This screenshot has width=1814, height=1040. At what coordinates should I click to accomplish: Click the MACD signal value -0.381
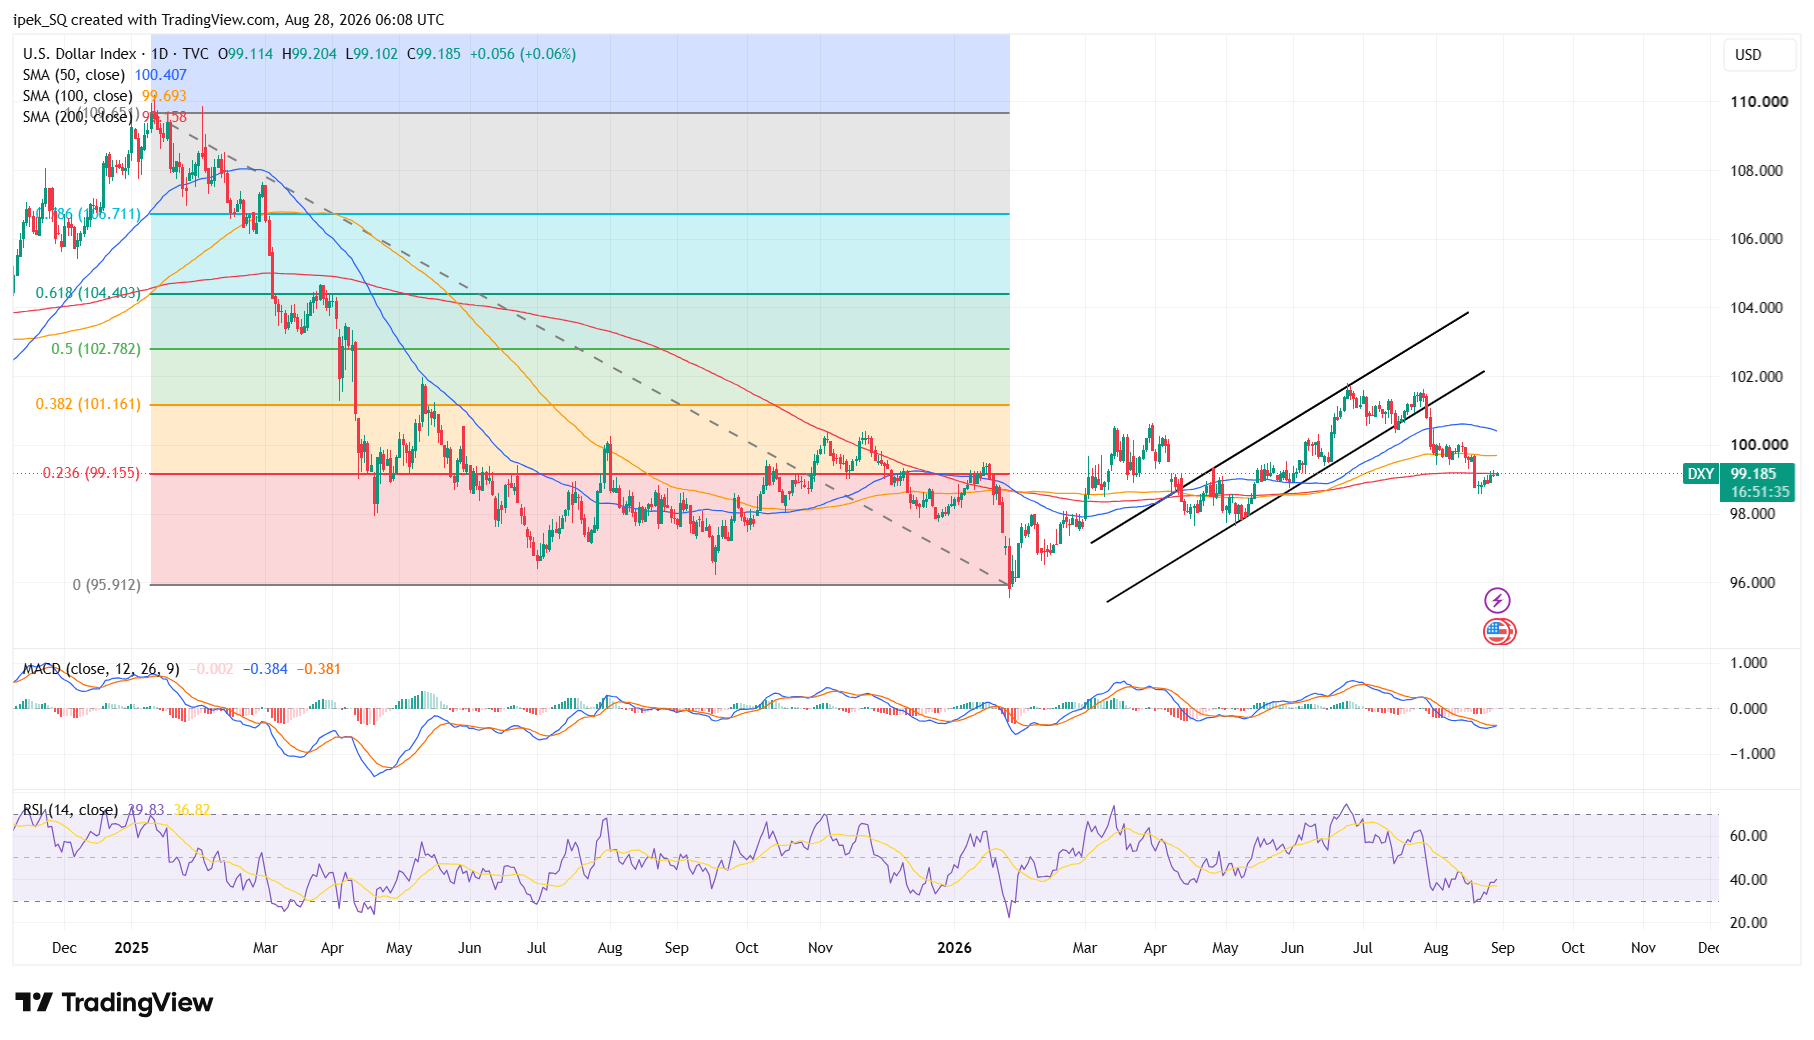[x=318, y=669]
